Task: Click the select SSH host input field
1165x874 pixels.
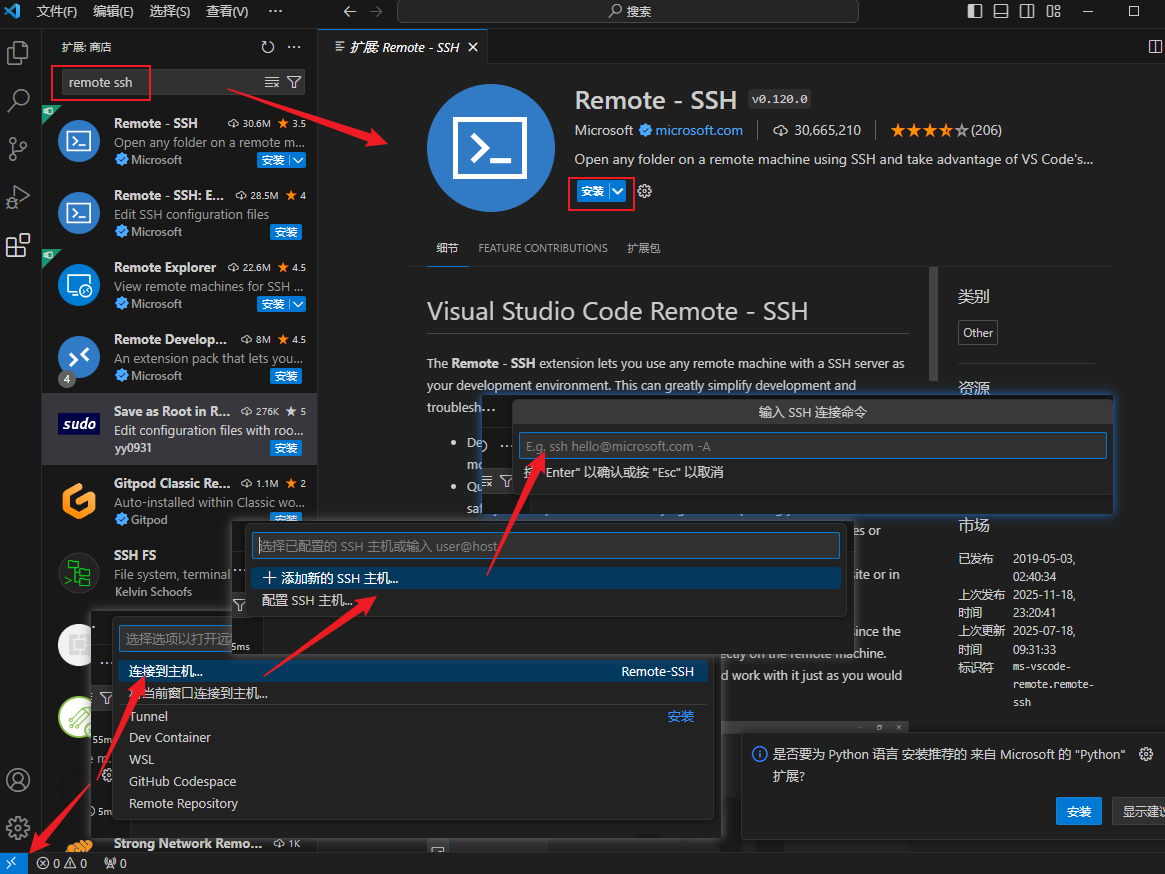Action: 545,546
